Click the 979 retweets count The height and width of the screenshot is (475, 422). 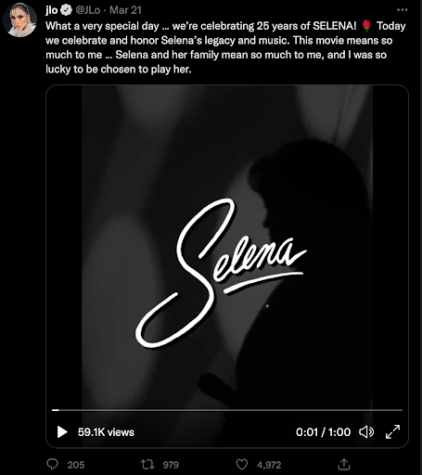(x=171, y=465)
